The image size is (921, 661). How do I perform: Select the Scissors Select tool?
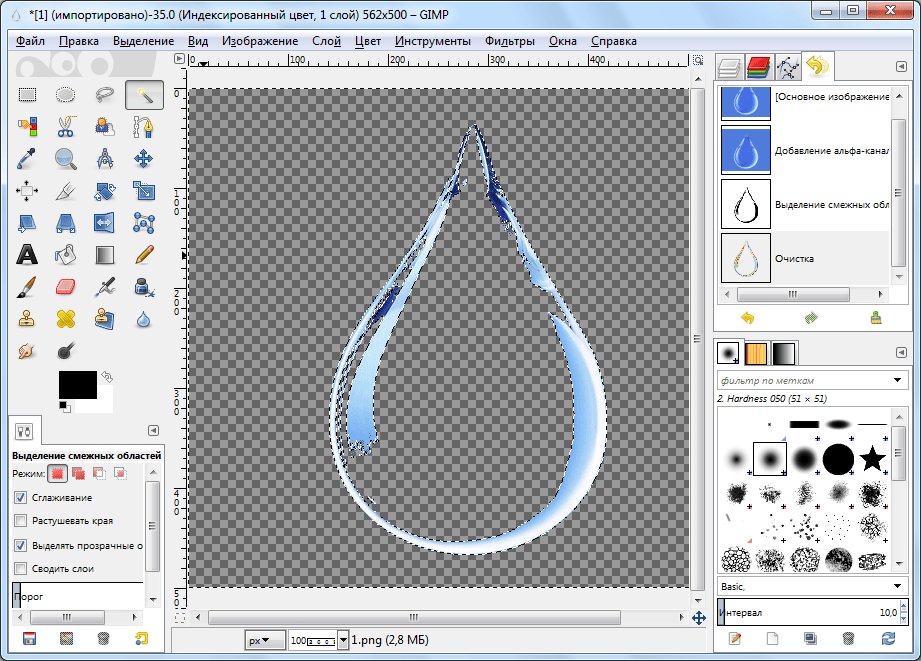point(66,127)
